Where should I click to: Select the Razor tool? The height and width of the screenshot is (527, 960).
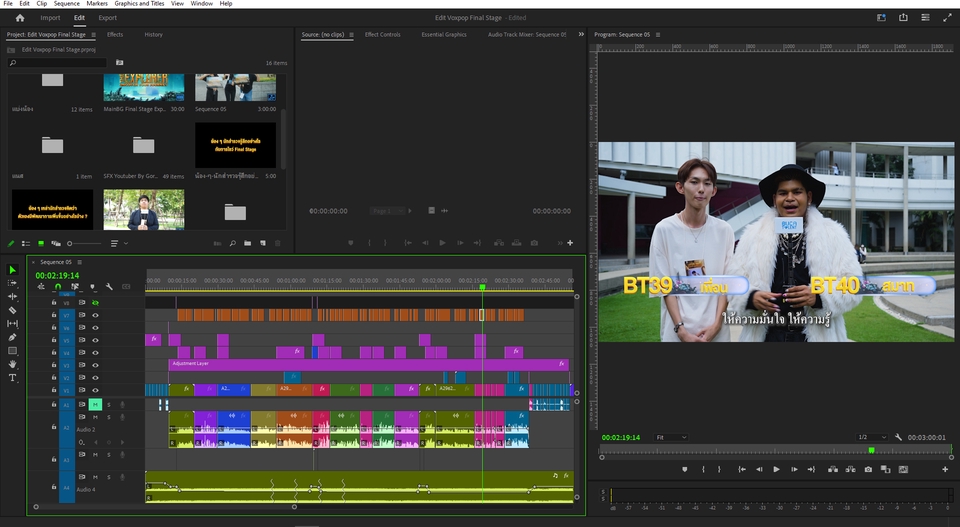13,310
